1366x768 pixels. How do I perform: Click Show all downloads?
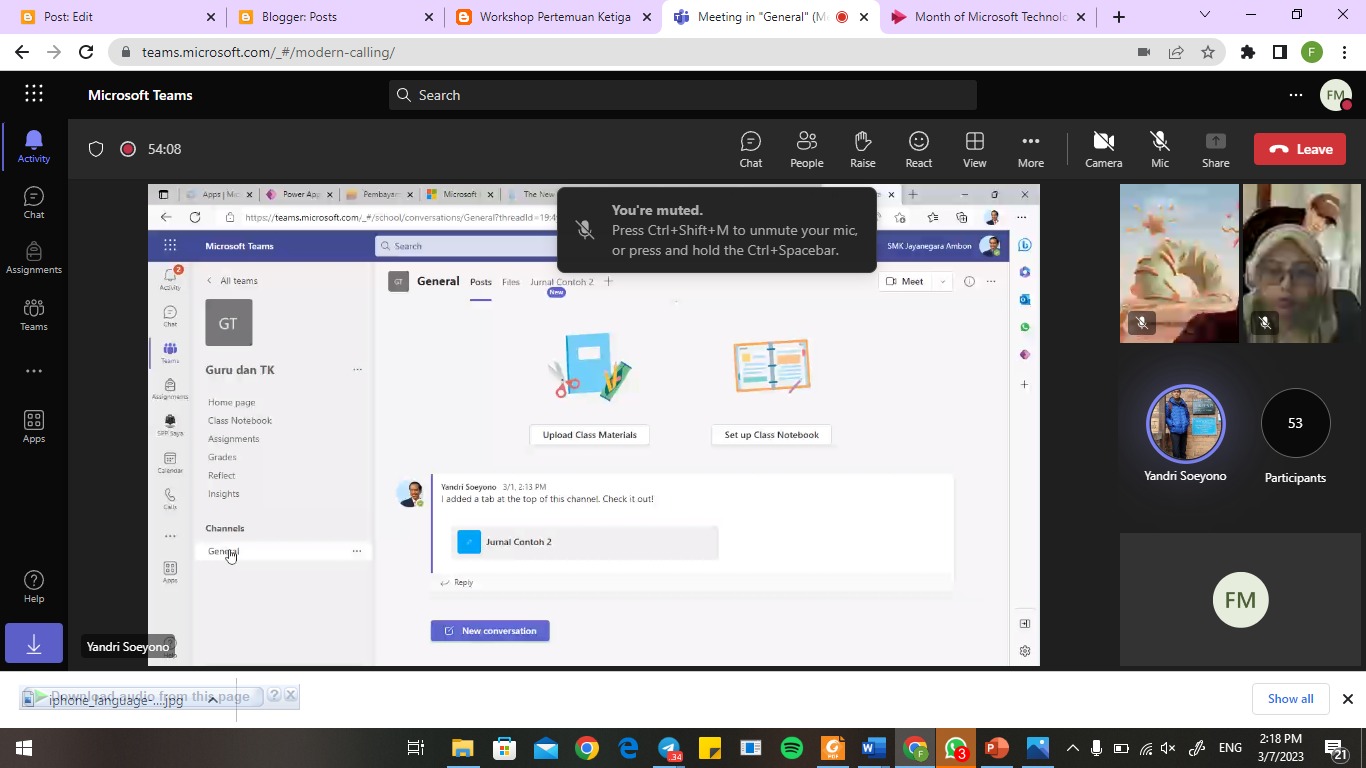coord(1290,699)
